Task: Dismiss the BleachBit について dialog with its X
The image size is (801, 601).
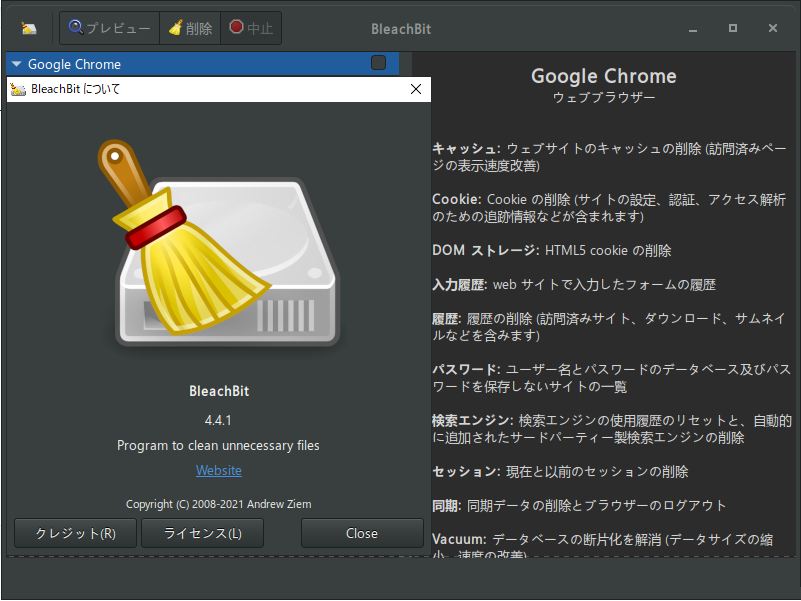Action: click(x=415, y=89)
